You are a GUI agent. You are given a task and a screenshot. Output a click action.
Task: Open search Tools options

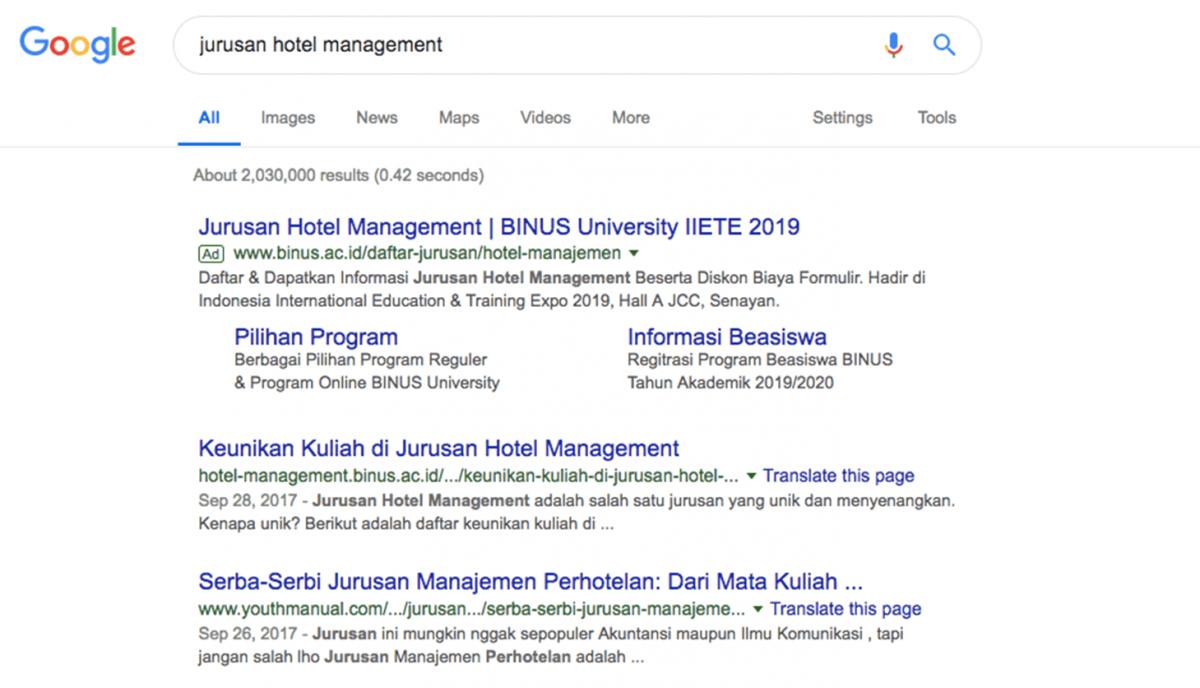coord(936,118)
